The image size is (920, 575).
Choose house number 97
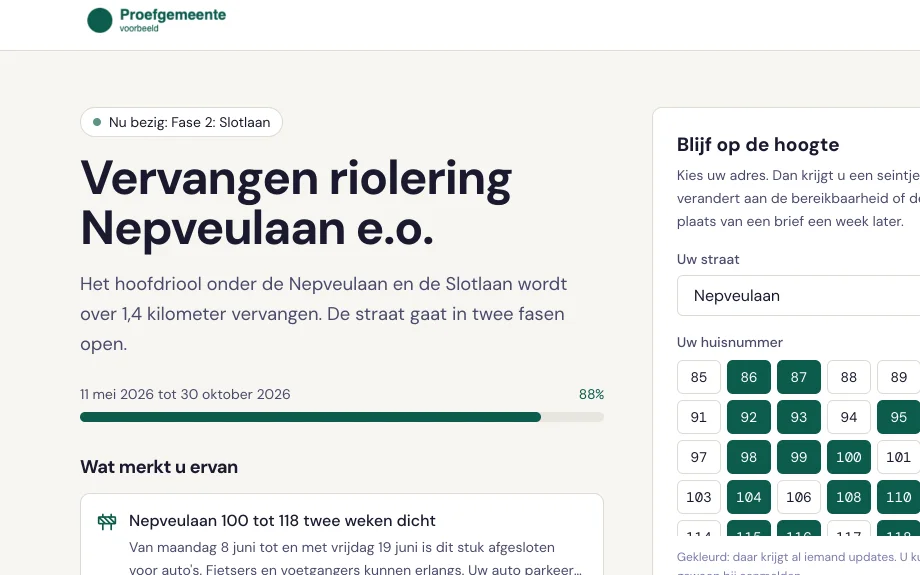pyautogui.click(x=699, y=457)
